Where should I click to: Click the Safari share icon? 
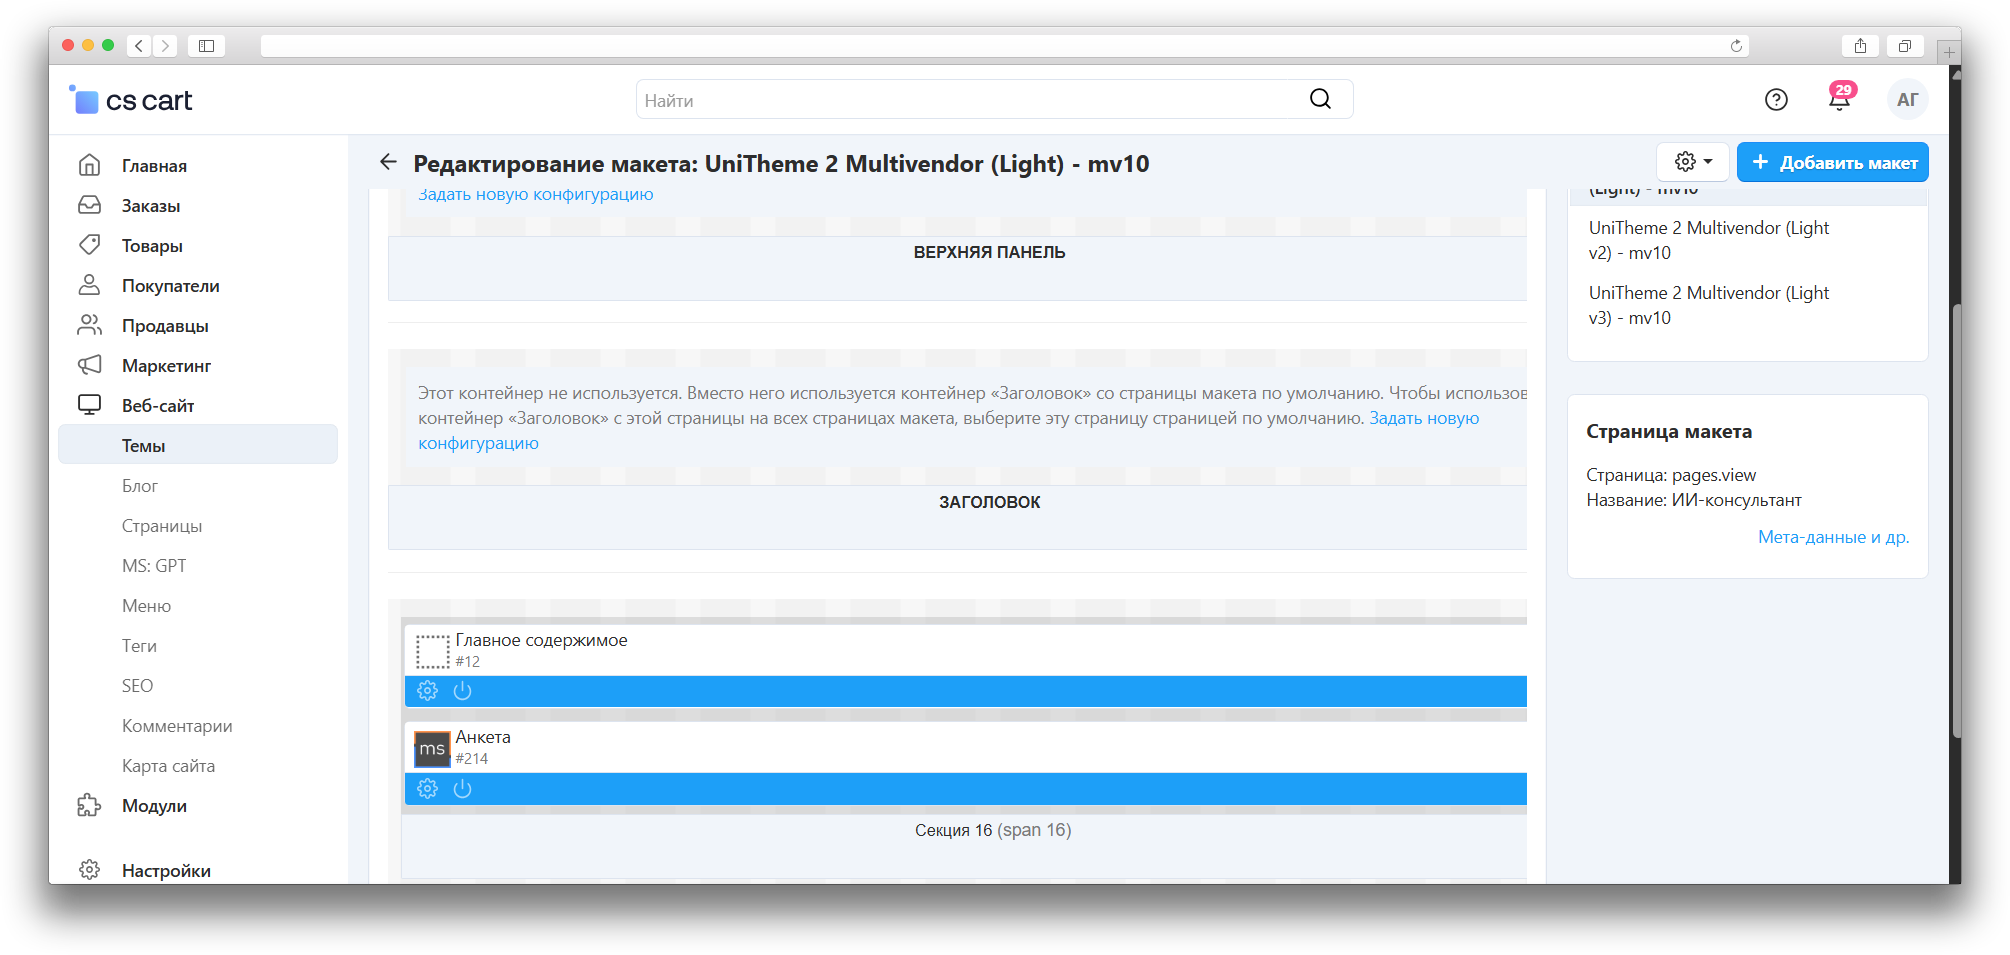tap(1860, 46)
